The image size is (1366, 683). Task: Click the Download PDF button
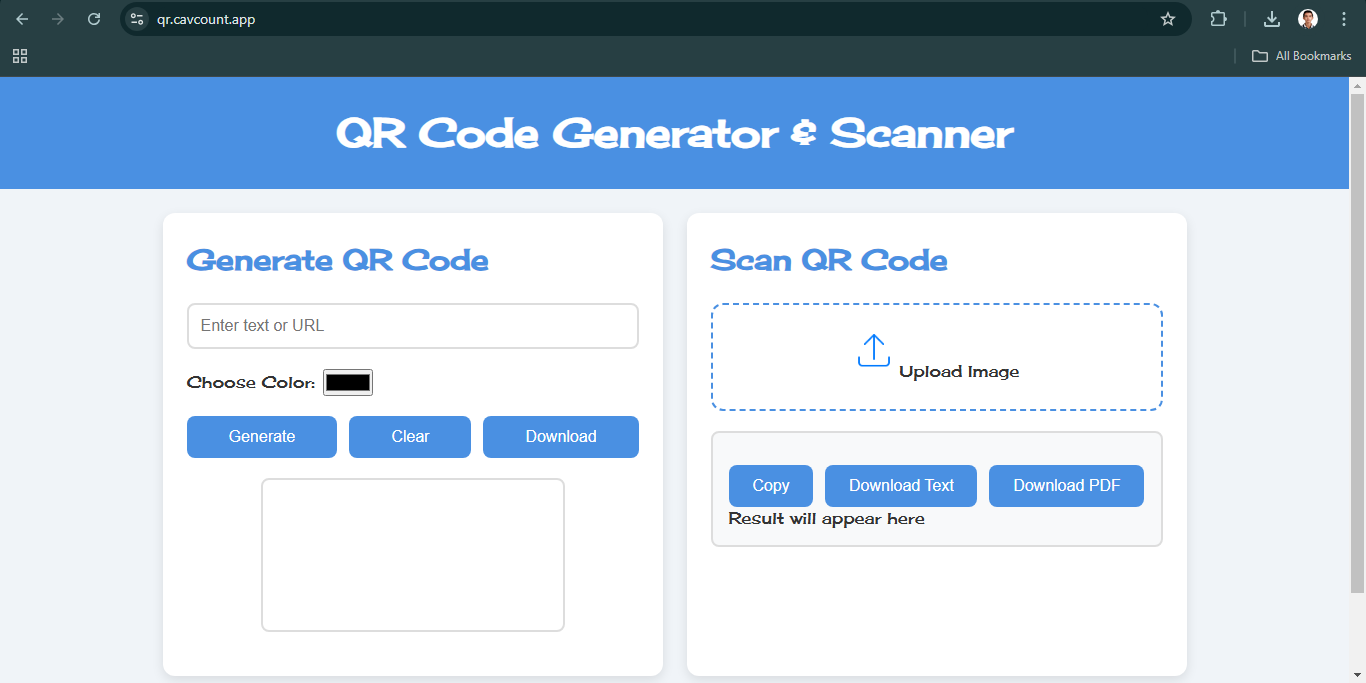pyautogui.click(x=1066, y=486)
